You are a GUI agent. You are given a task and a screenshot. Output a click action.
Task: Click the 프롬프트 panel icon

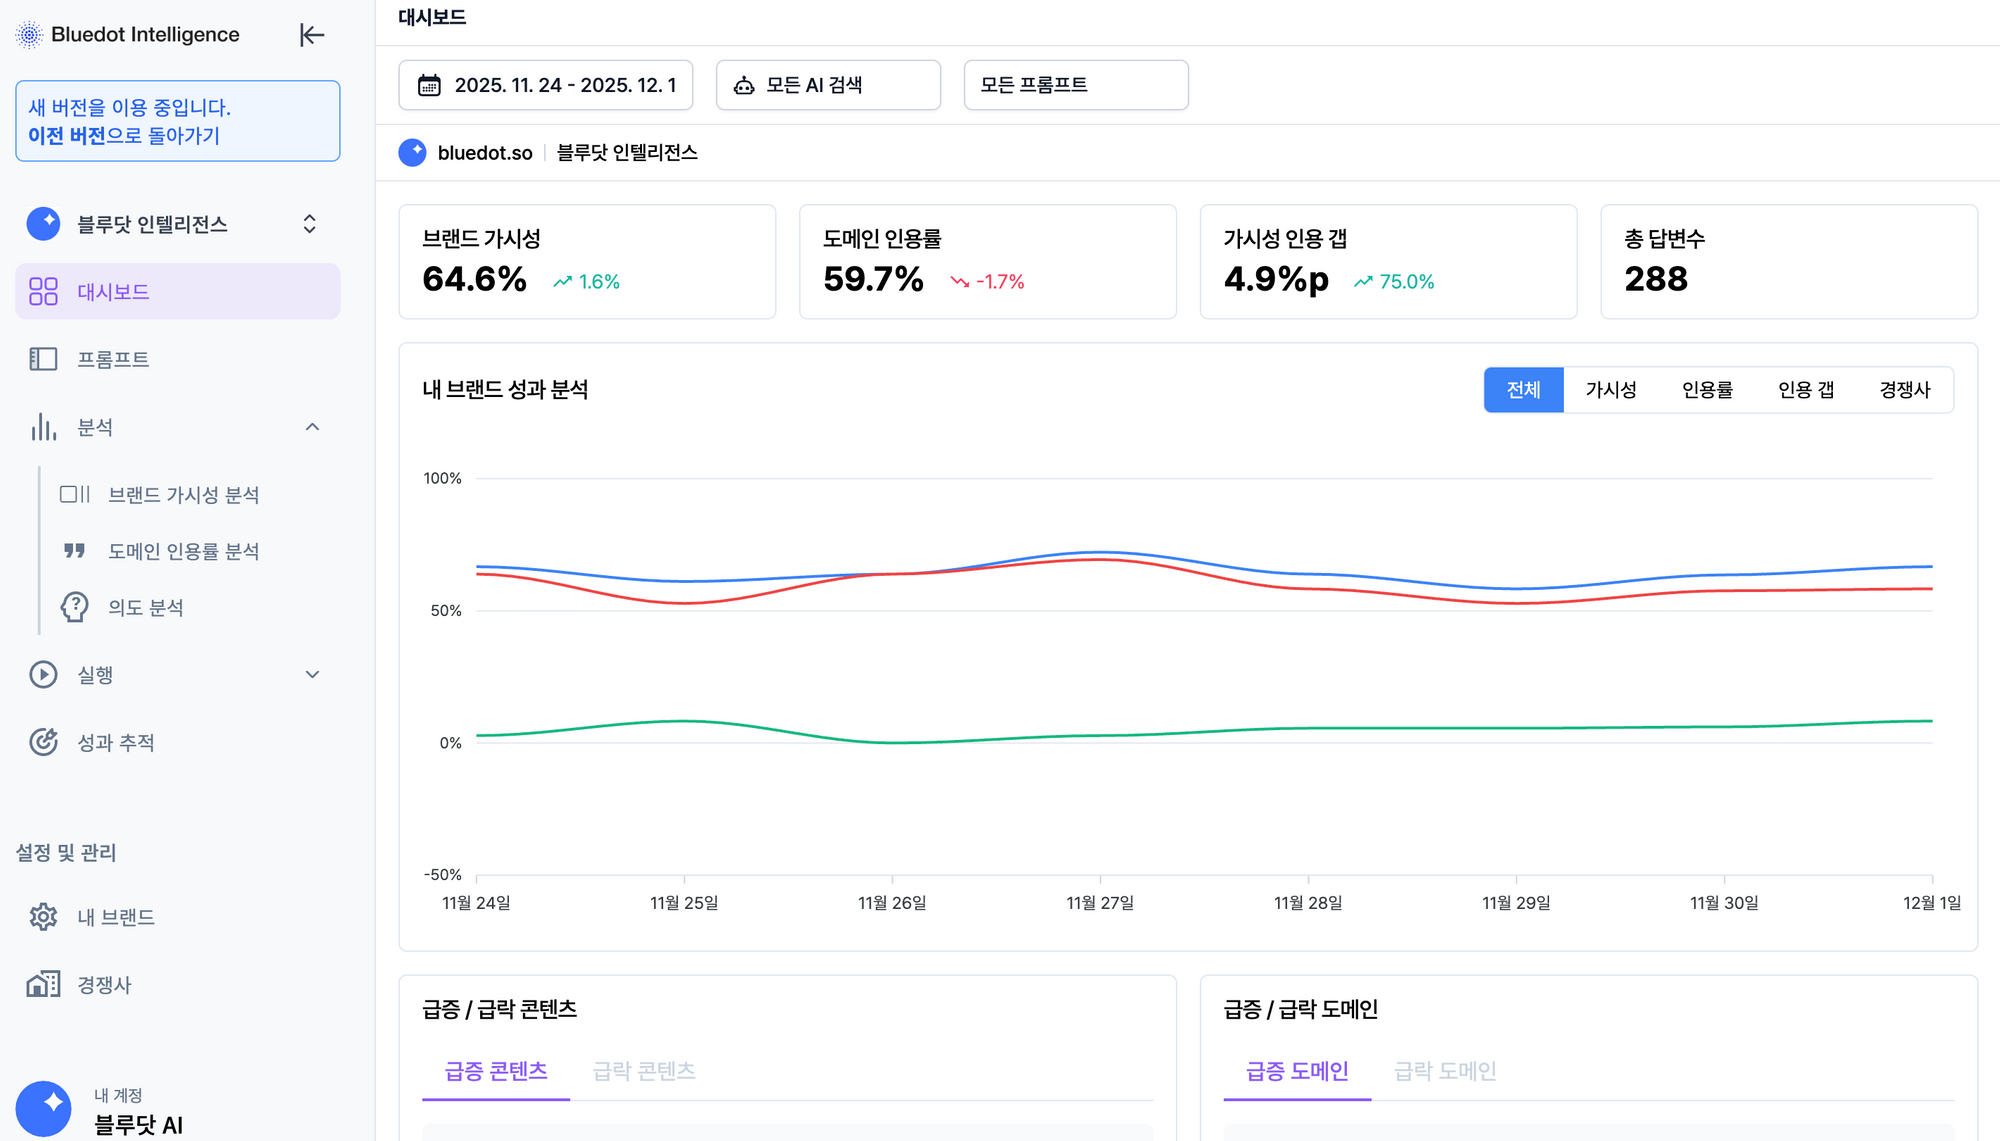(43, 359)
